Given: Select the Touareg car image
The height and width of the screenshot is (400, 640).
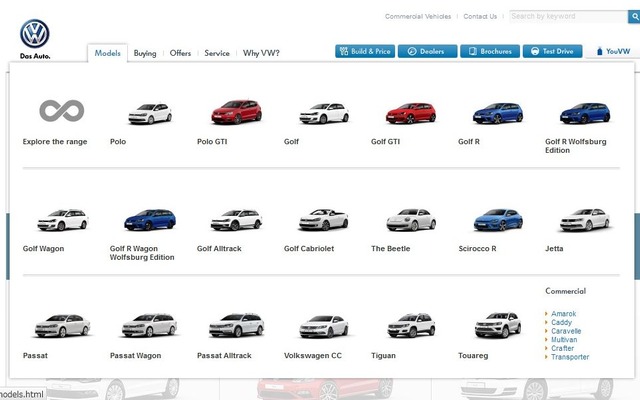Looking at the screenshot, I should (498, 325).
